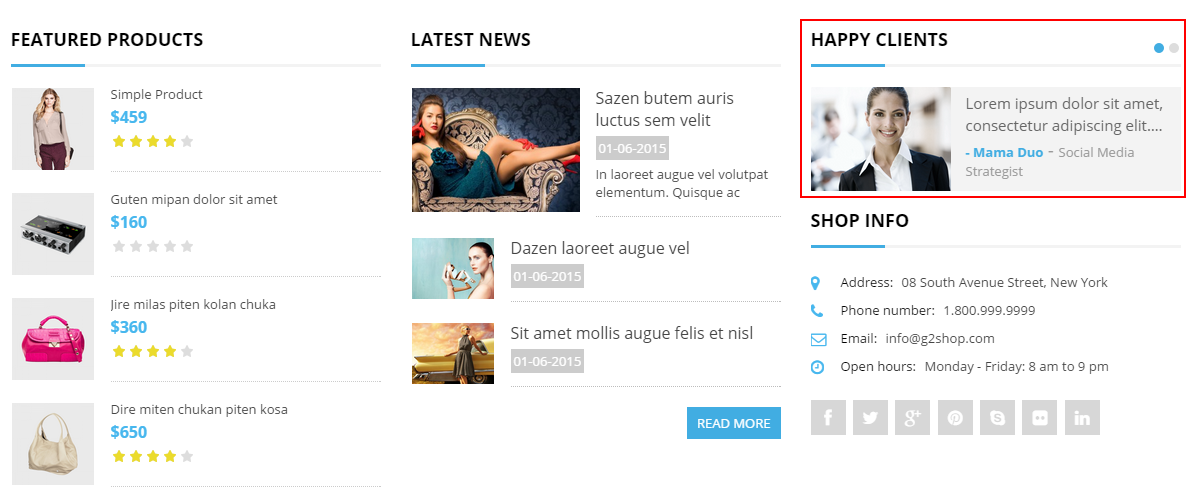The height and width of the screenshot is (500, 1188).
Task: Click the star rating under $360
Action: [152, 352]
